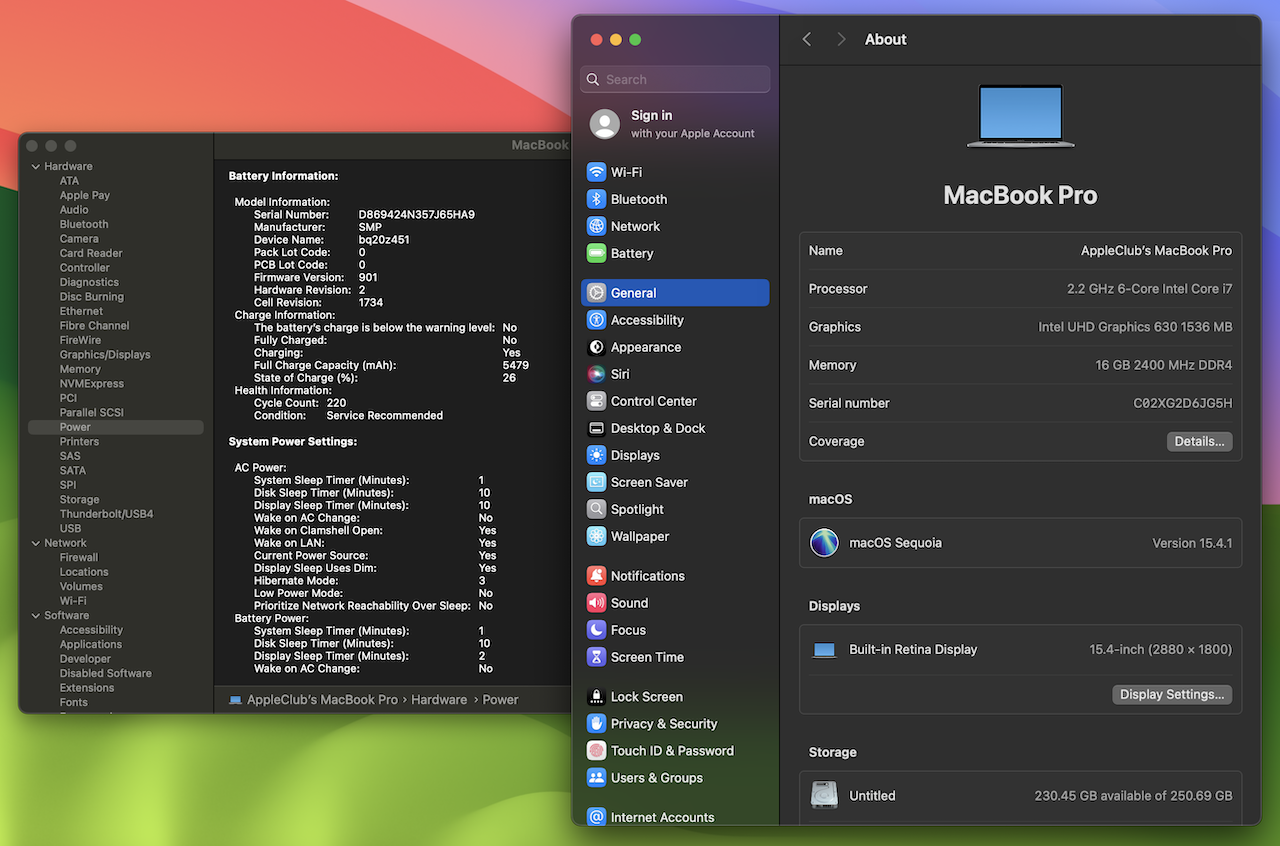1280x846 pixels.
Task: Open the Users & Groups icon
Action: [596, 778]
